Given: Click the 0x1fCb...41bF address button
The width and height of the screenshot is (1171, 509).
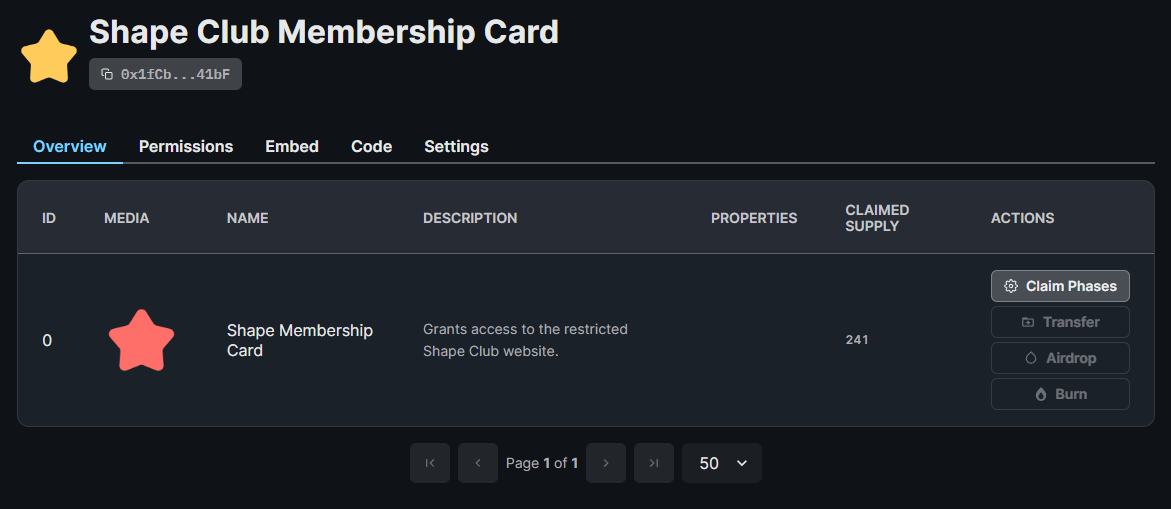Looking at the screenshot, I should tap(175, 74).
